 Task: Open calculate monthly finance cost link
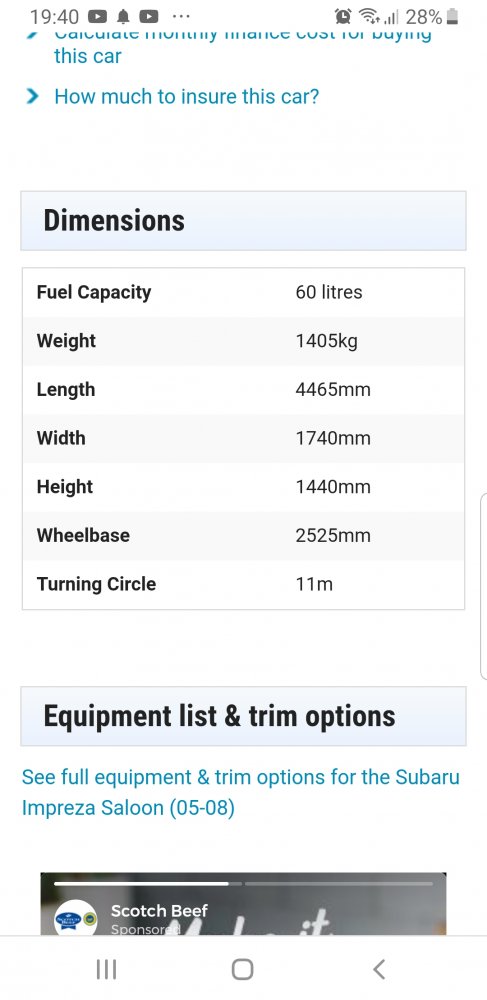click(x=242, y=45)
